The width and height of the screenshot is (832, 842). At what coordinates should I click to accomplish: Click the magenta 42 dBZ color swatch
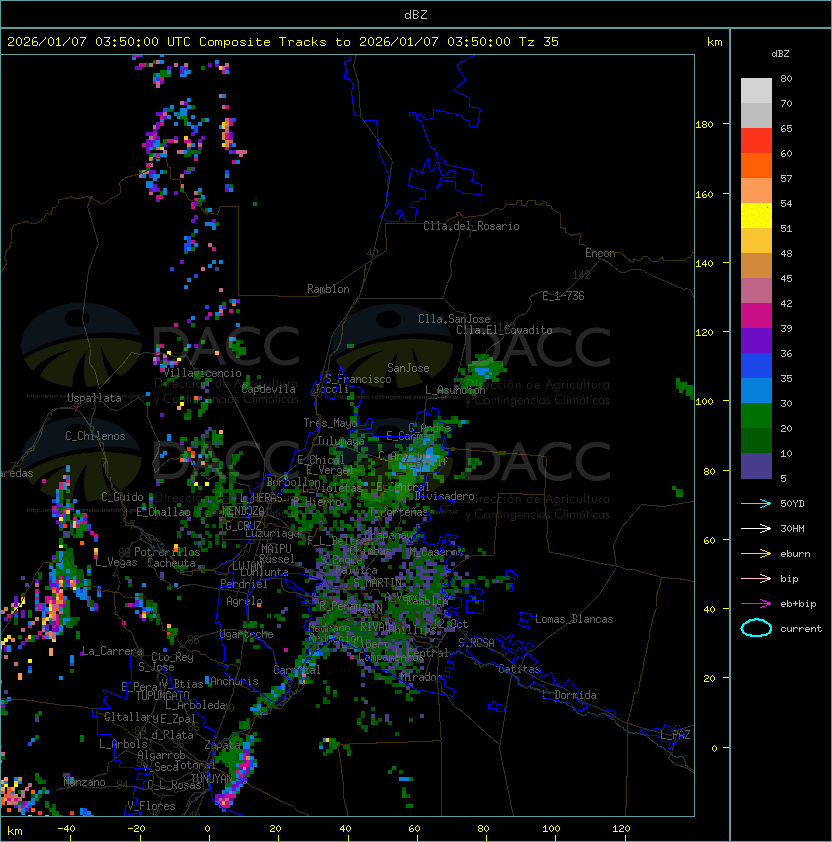tap(756, 316)
